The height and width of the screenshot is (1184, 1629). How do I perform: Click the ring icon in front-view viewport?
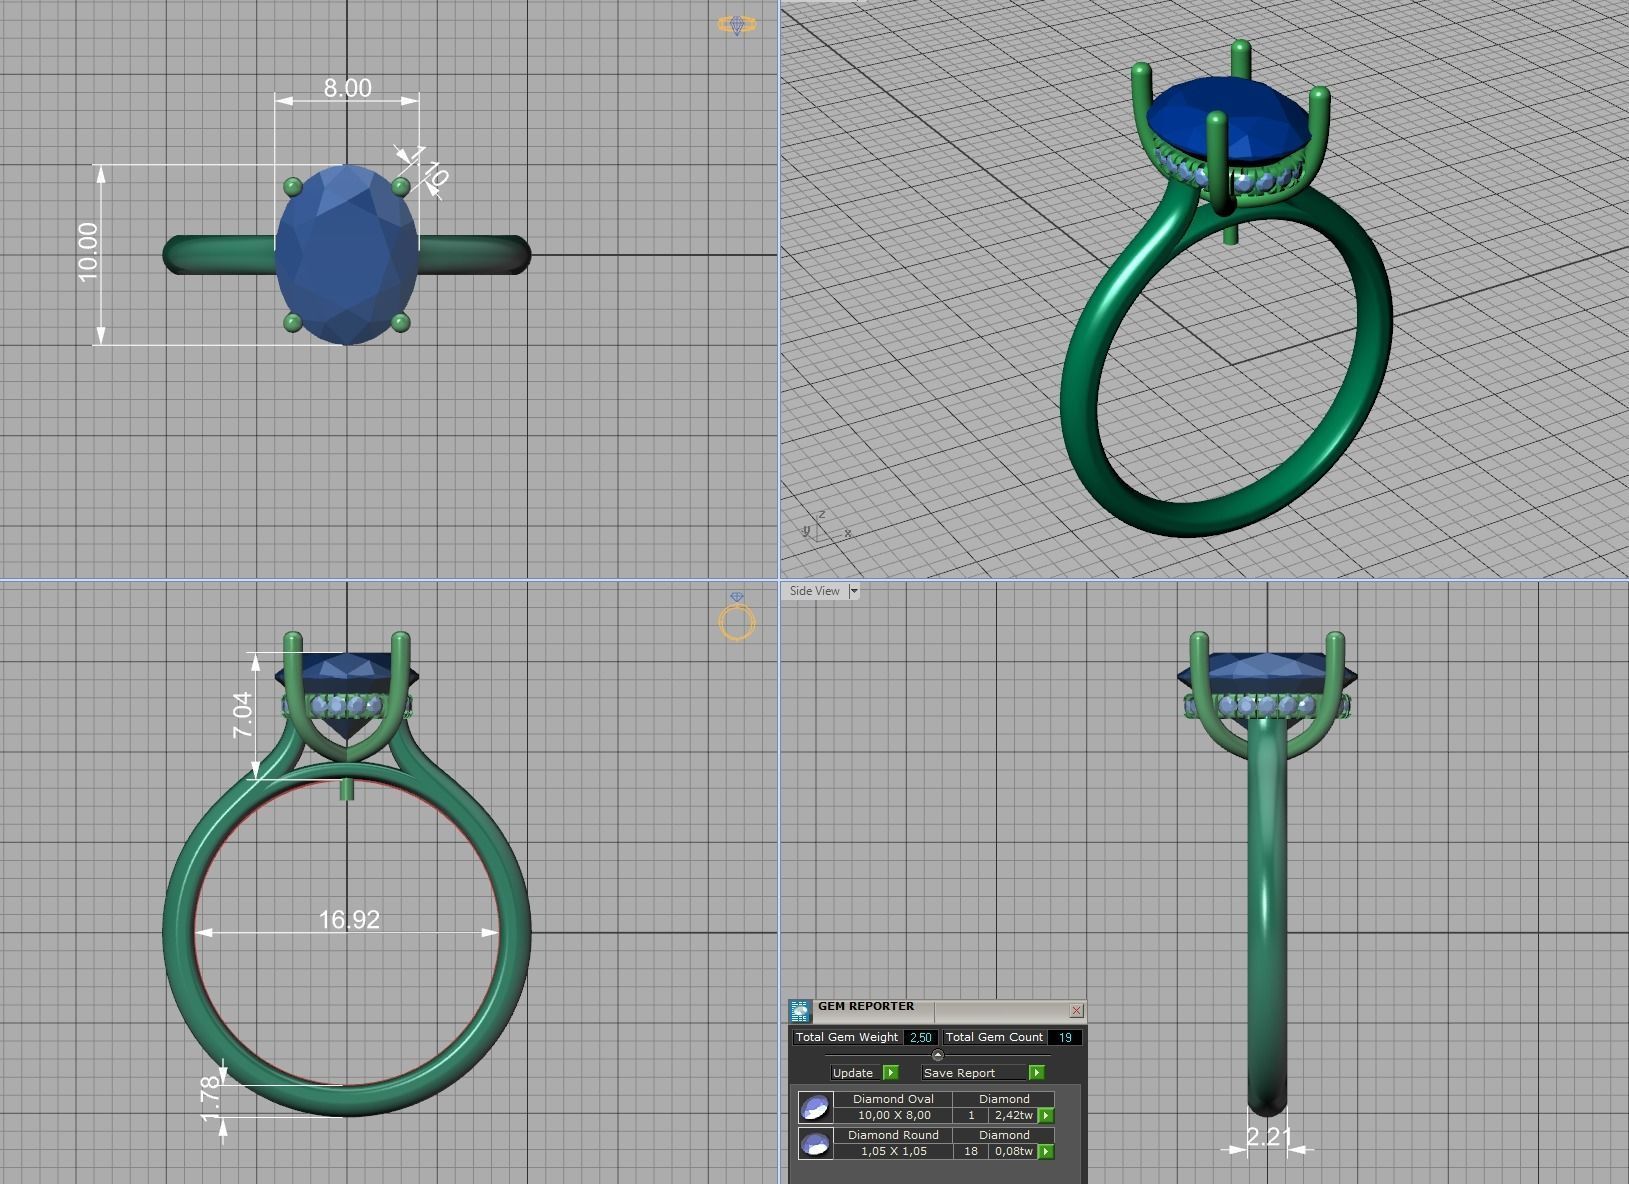pyautogui.click(x=737, y=615)
